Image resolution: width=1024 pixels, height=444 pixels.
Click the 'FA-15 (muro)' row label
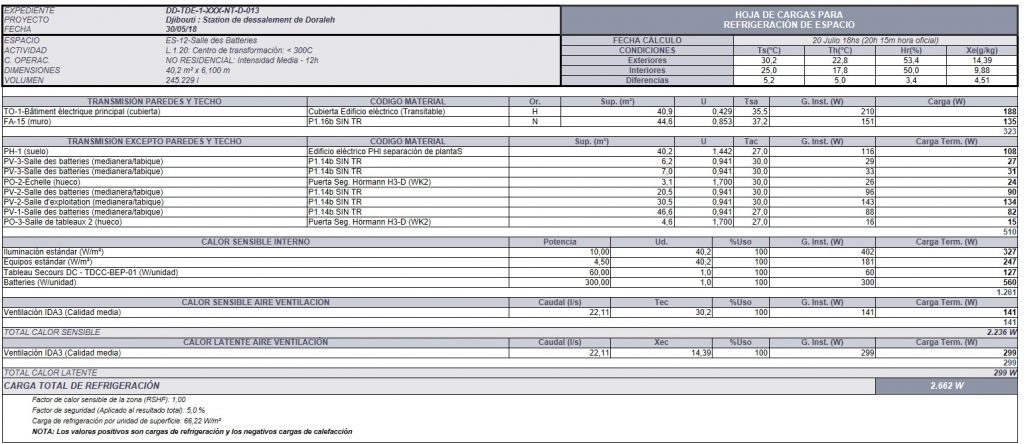[x=27, y=121]
